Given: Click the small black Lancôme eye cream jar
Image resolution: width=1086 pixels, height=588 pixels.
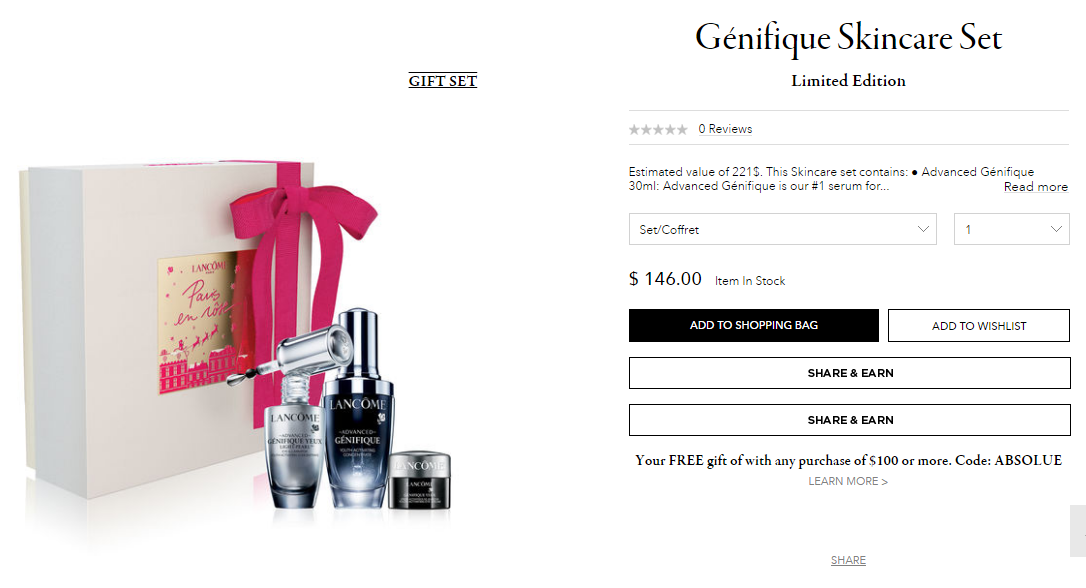Looking at the screenshot, I should (x=420, y=481).
